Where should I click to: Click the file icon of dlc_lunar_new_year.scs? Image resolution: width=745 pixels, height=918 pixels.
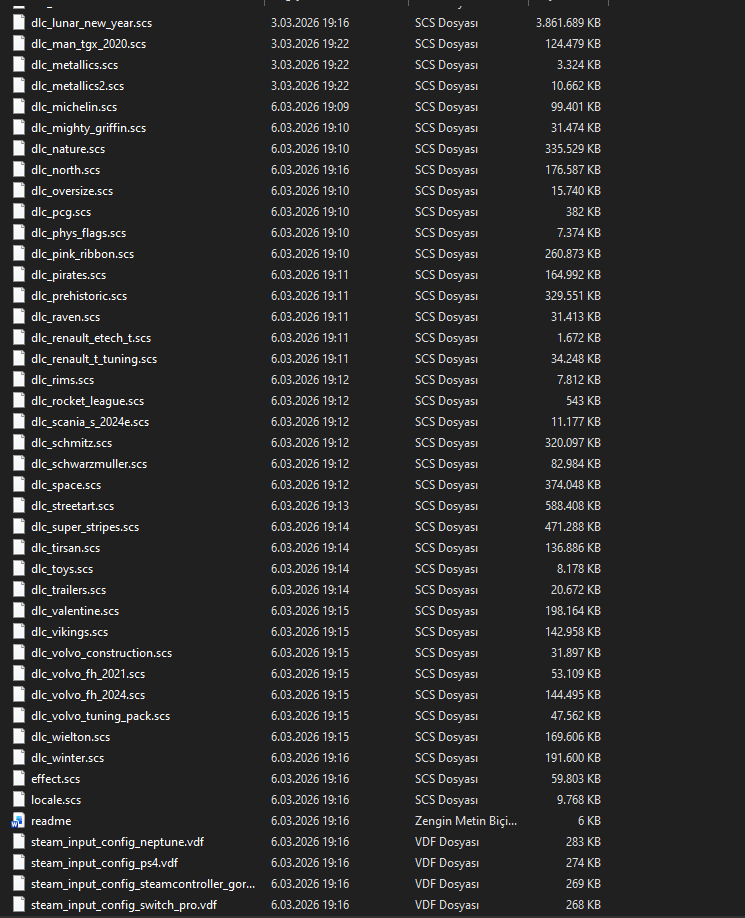pos(19,23)
